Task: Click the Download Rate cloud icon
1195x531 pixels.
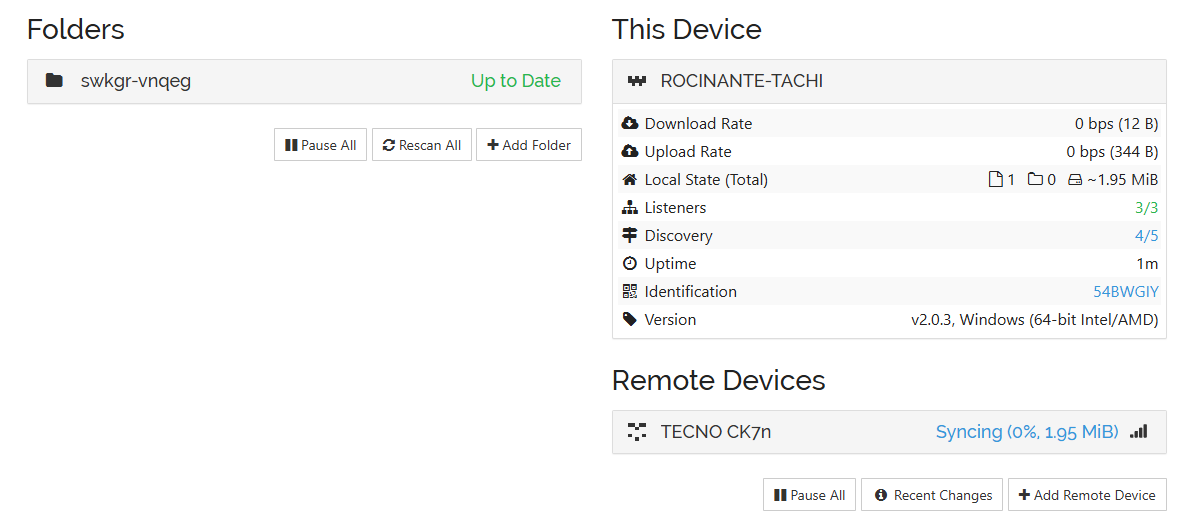Action: 629,124
